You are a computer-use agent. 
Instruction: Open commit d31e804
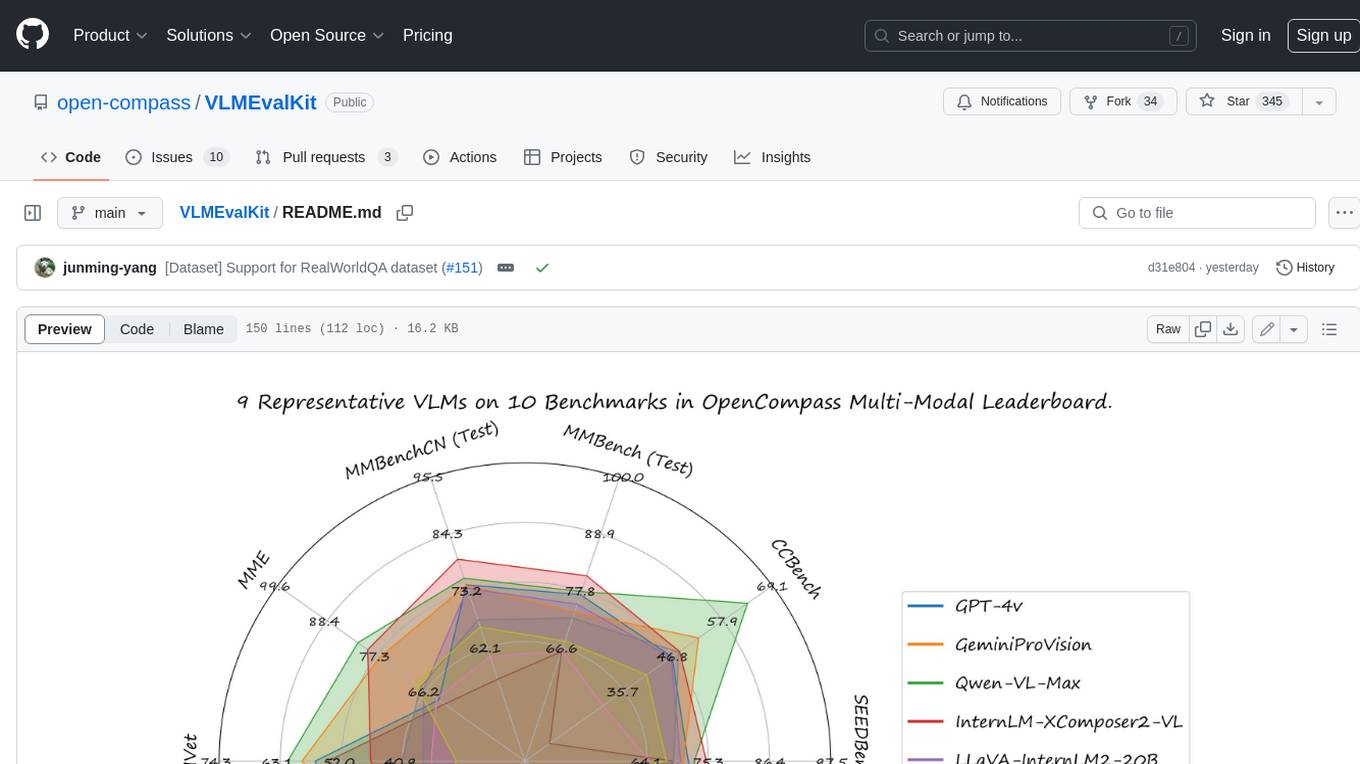(1171, 268)
